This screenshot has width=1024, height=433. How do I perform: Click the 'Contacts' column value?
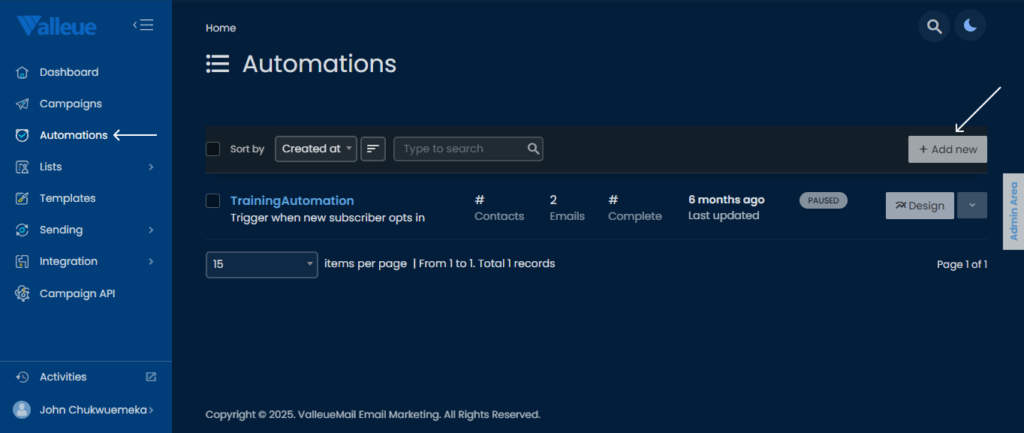(x=479, y=200)
